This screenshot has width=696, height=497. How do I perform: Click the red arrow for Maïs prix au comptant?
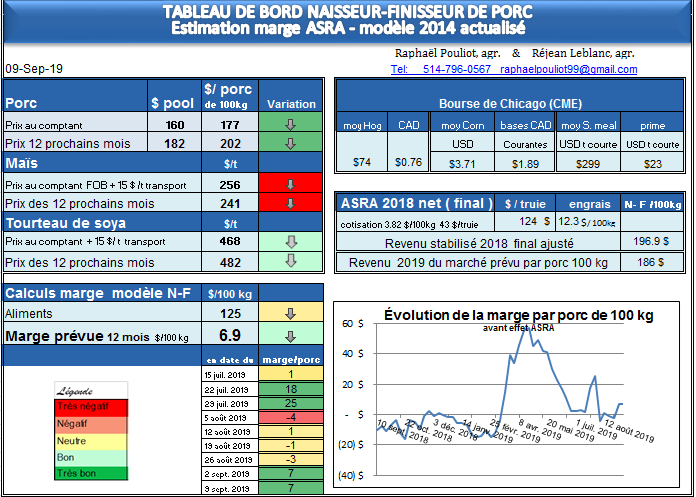(291, 185)
